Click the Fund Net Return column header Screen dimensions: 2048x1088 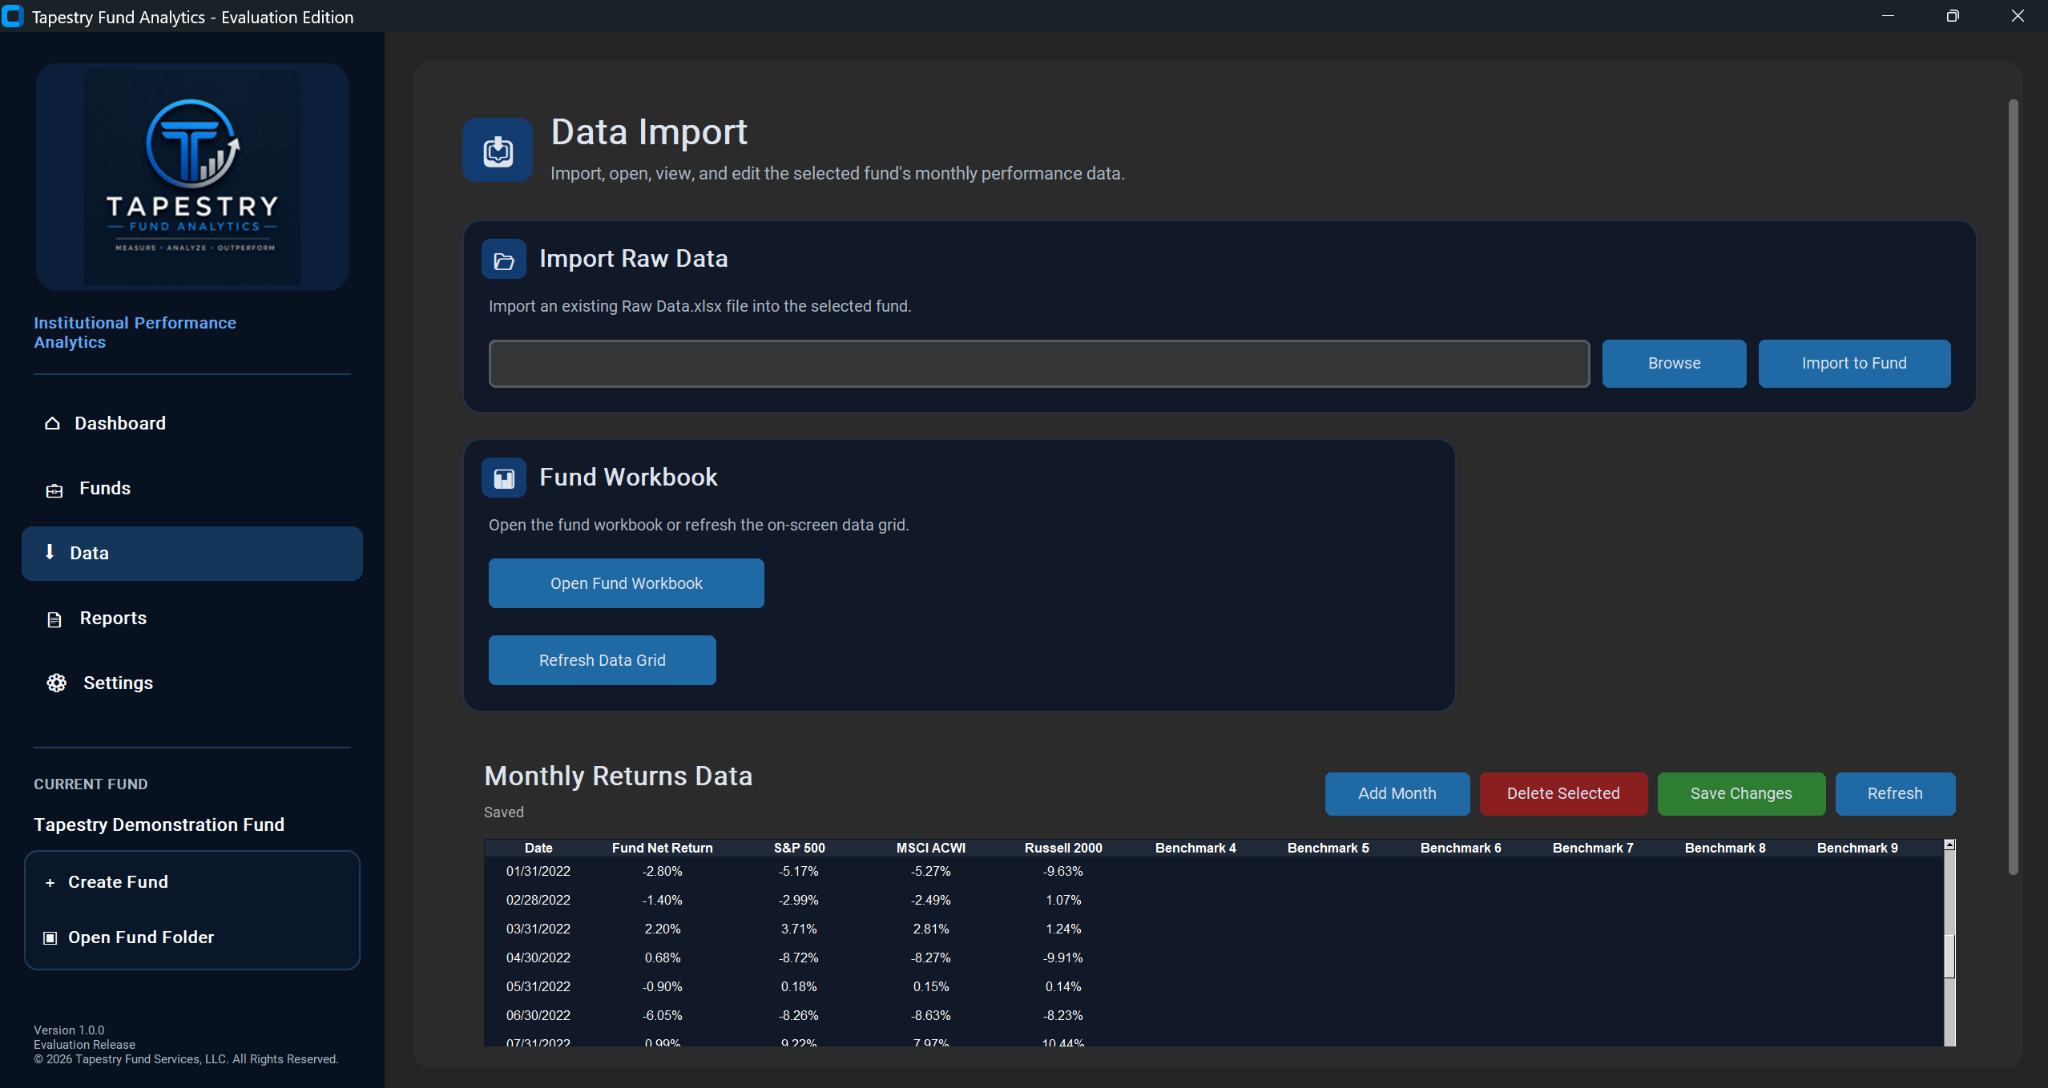662,848
